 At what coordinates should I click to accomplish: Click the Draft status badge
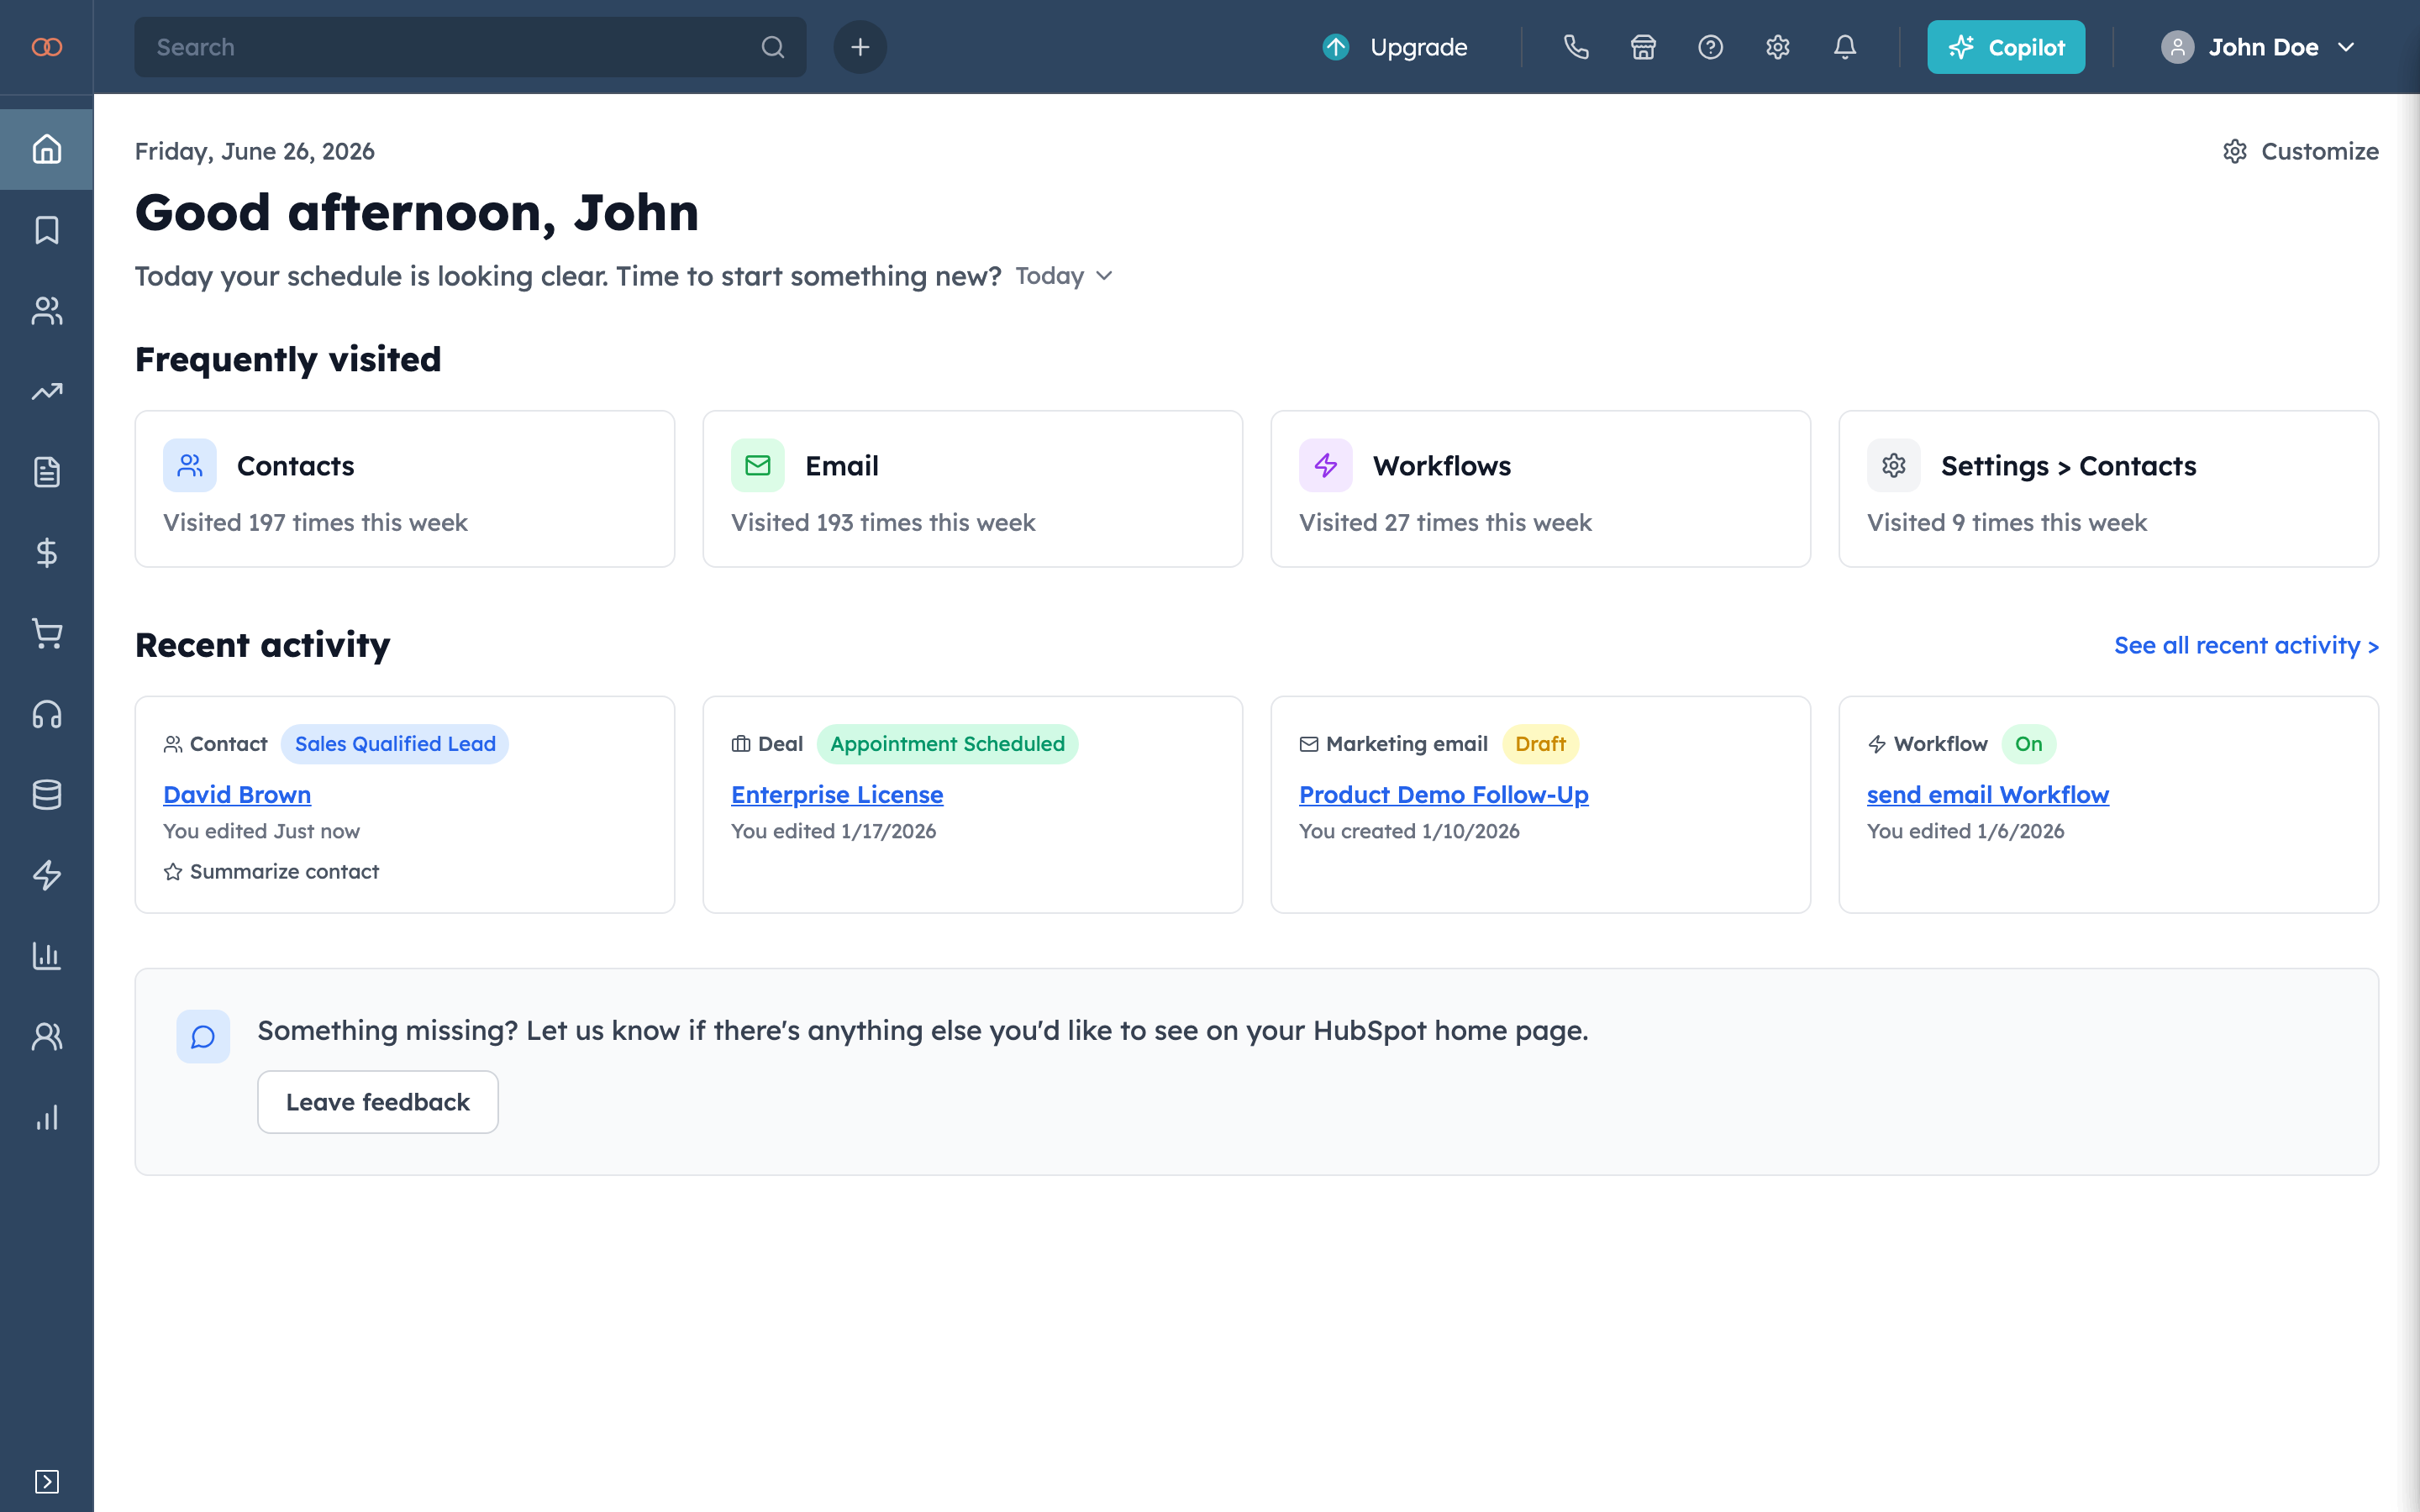1540,744
